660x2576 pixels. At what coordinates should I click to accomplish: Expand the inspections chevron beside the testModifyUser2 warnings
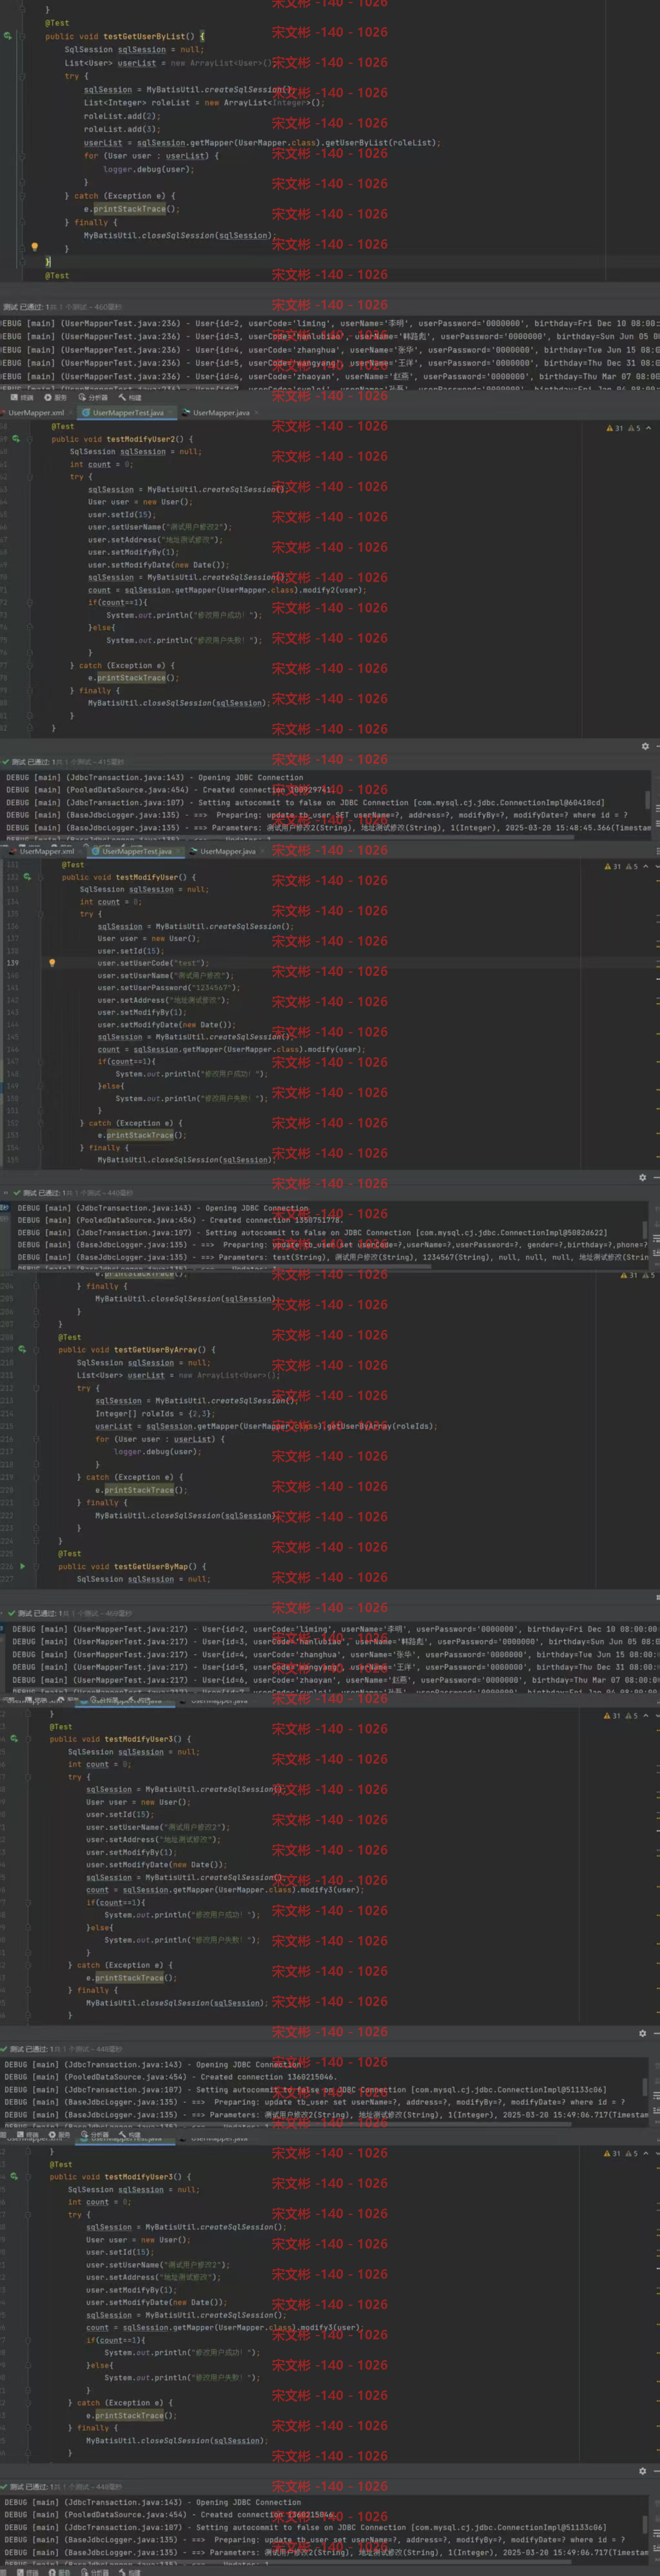pyautogui.click(x=649, y=428)
